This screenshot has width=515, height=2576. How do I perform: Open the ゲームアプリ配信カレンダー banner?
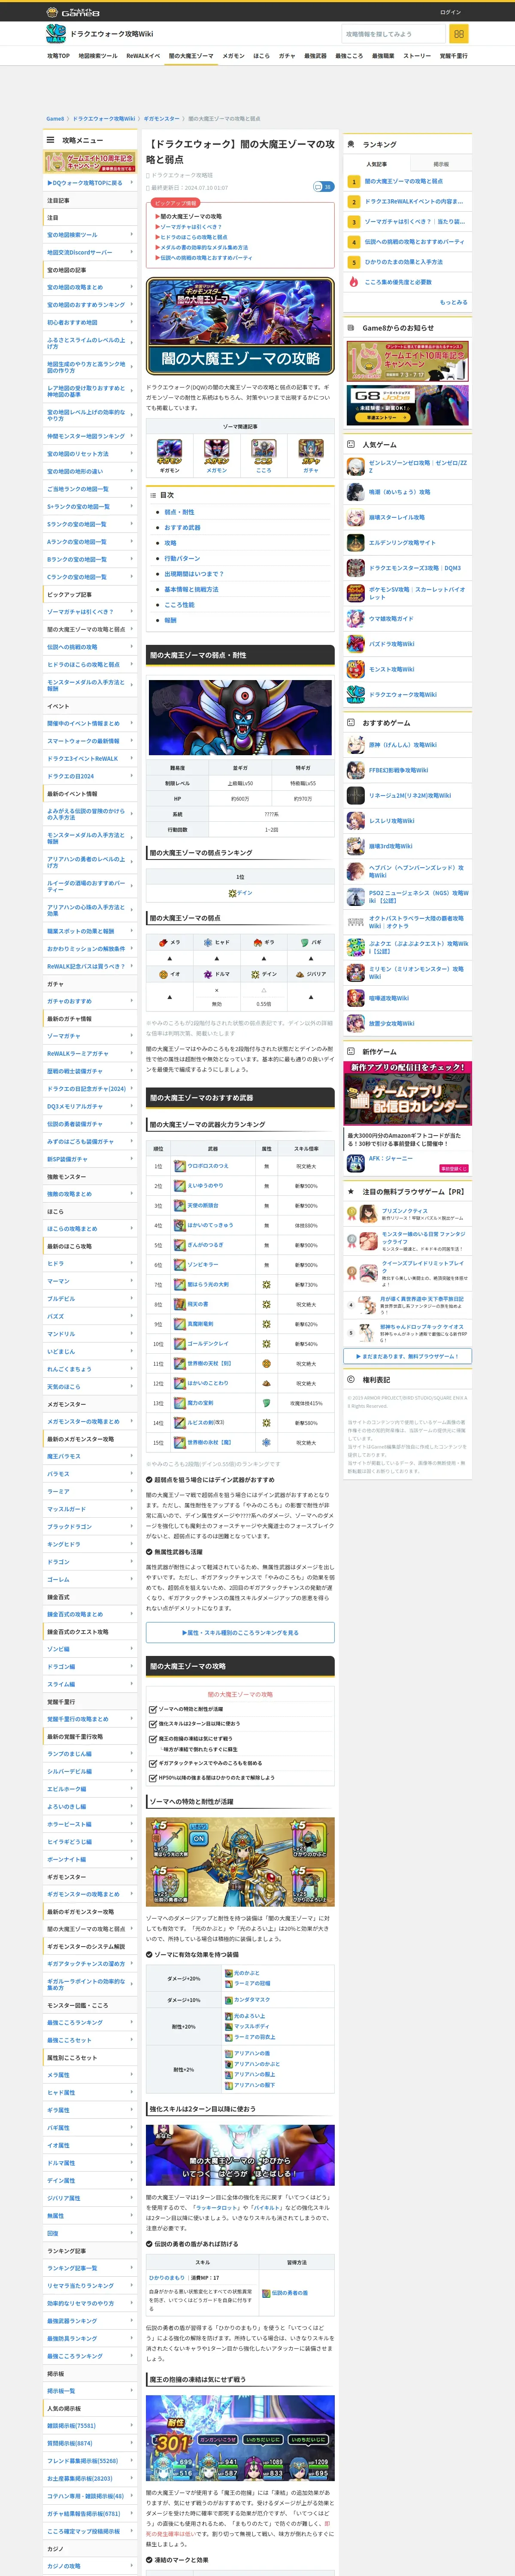(x=408, y=1094)
